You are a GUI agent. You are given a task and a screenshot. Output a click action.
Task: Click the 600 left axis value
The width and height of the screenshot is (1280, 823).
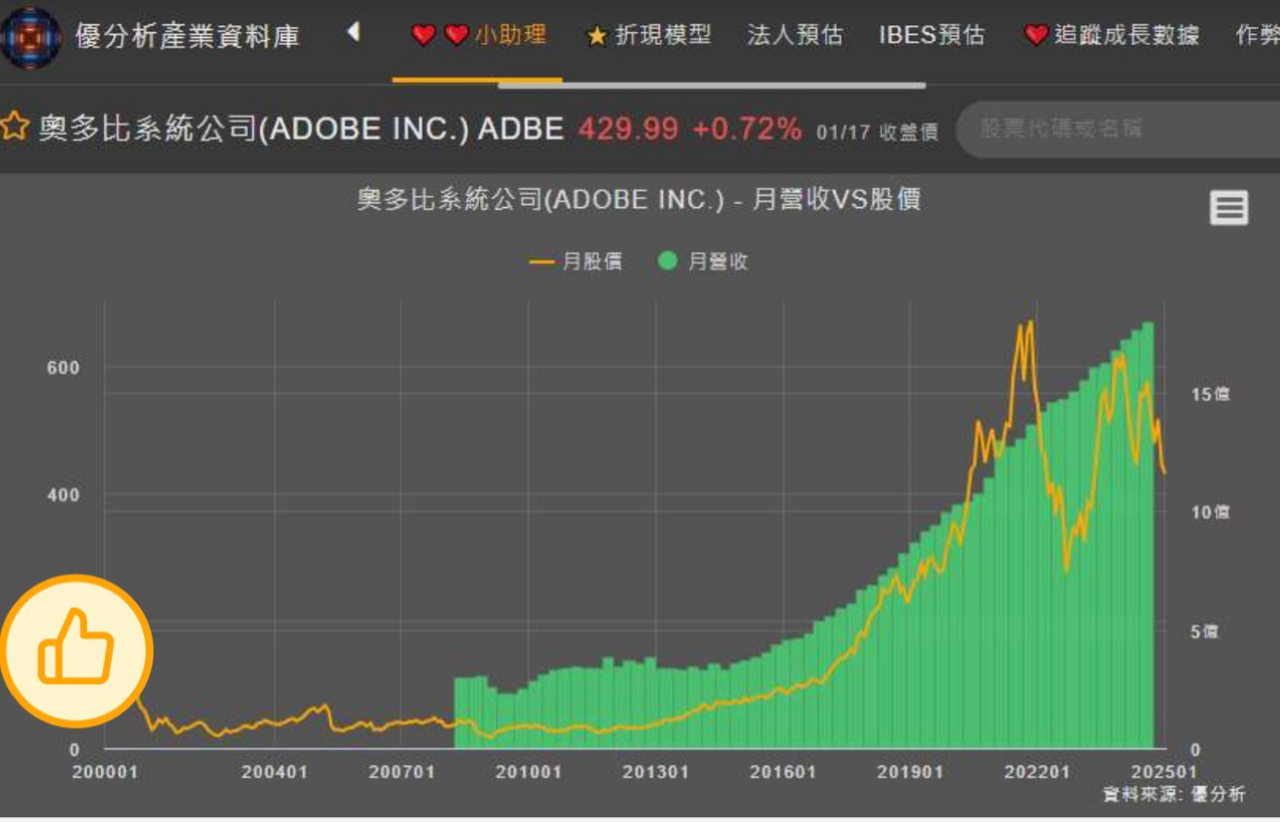pos(63,368)
